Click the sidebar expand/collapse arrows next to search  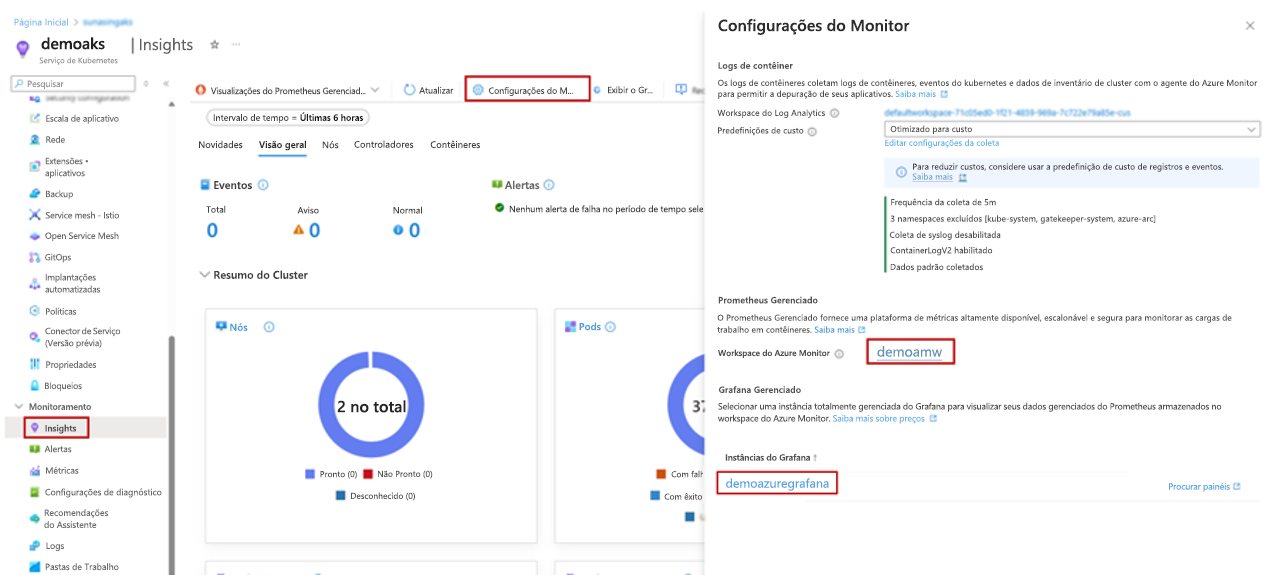pyautogui.click(x=147, y=84)
